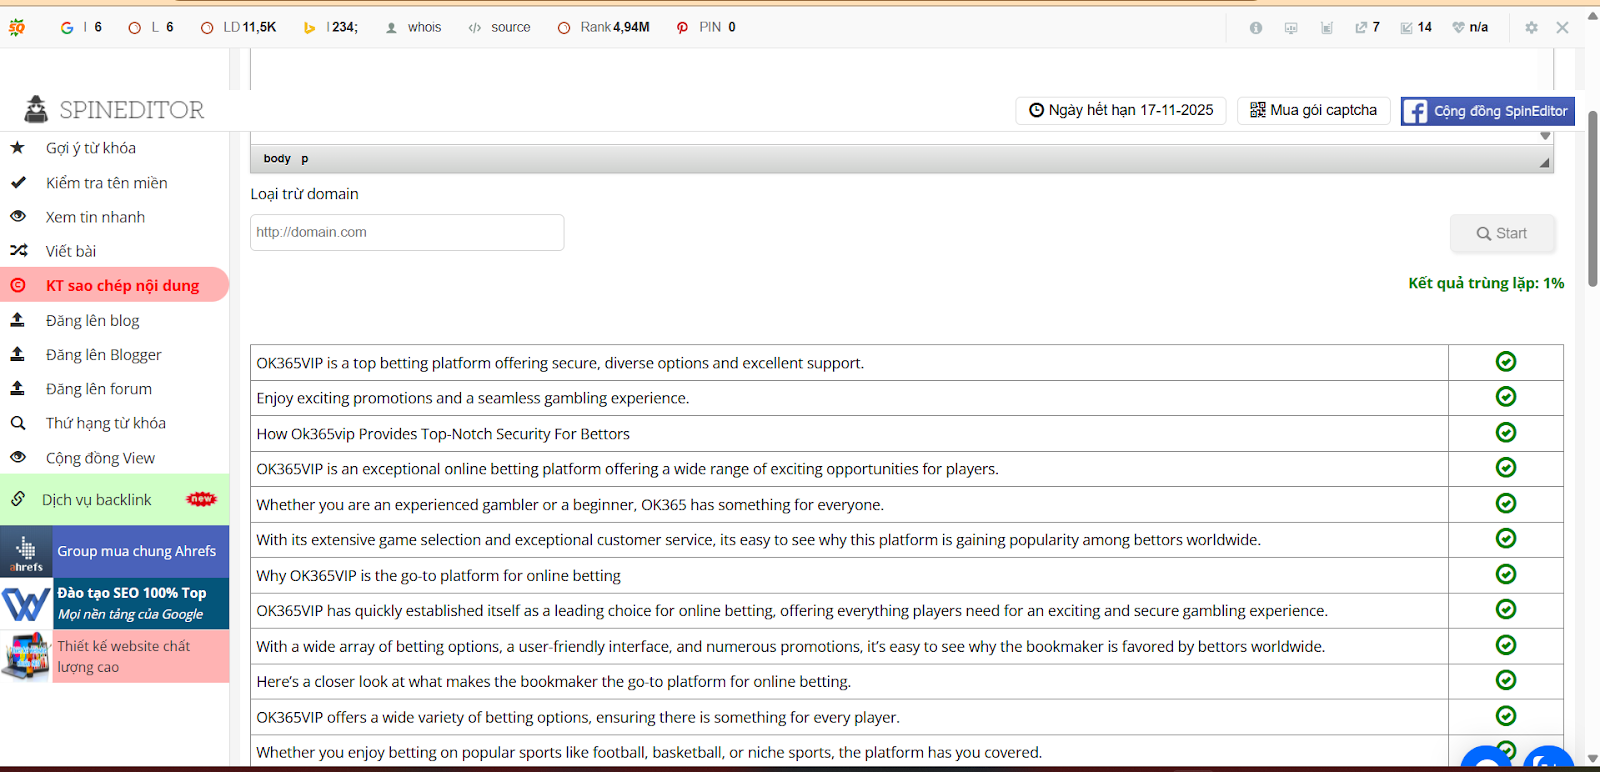The image size is (1600, 772).
Task: Click sentence 'How Ok365vip Provides Top-Notch Security'
Action: tap(443, 434)
